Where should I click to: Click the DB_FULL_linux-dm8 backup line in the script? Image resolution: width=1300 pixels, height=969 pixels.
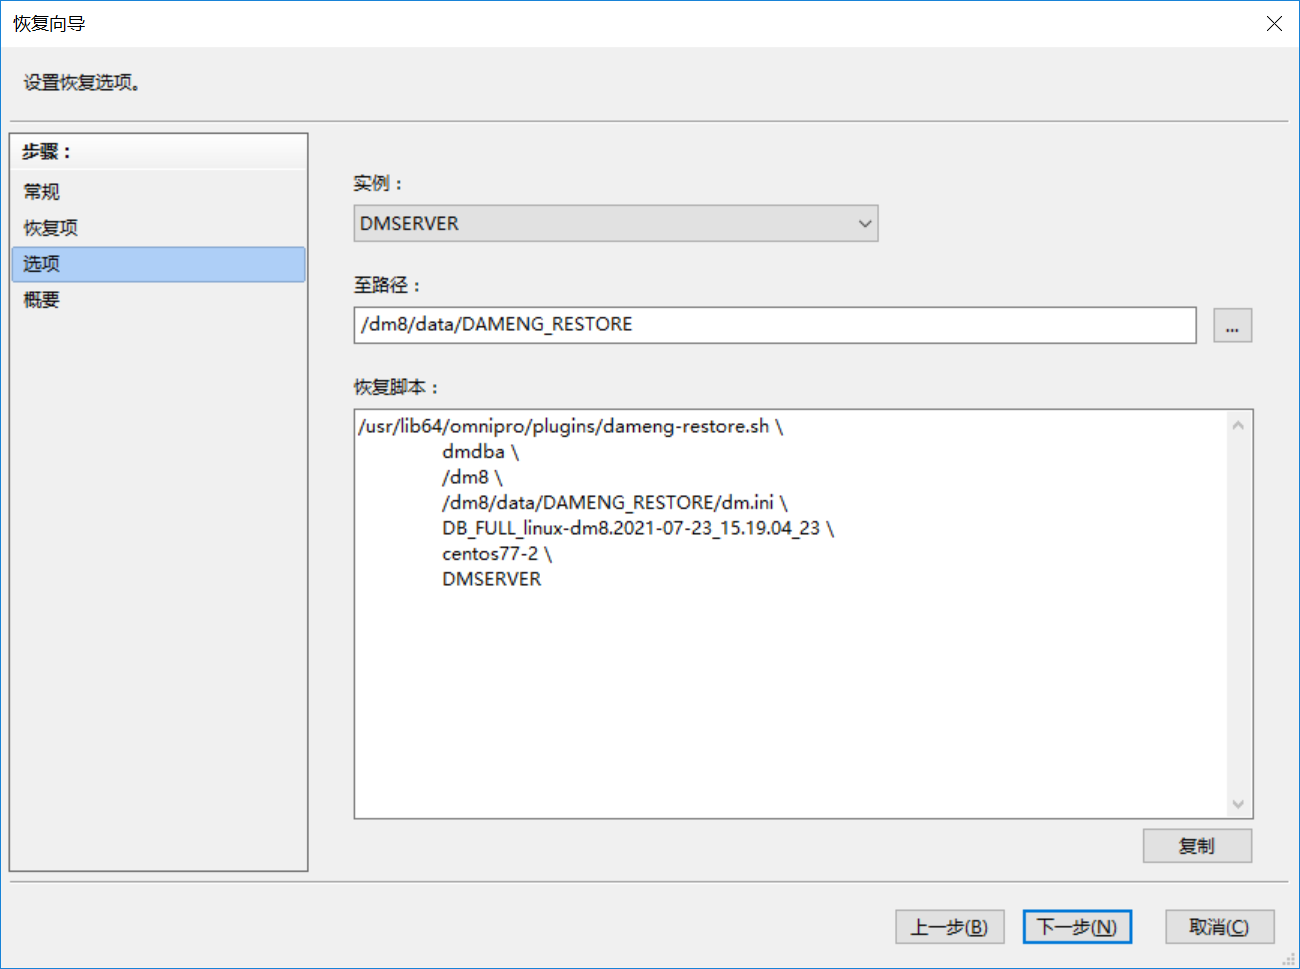[x=636, y=528]
